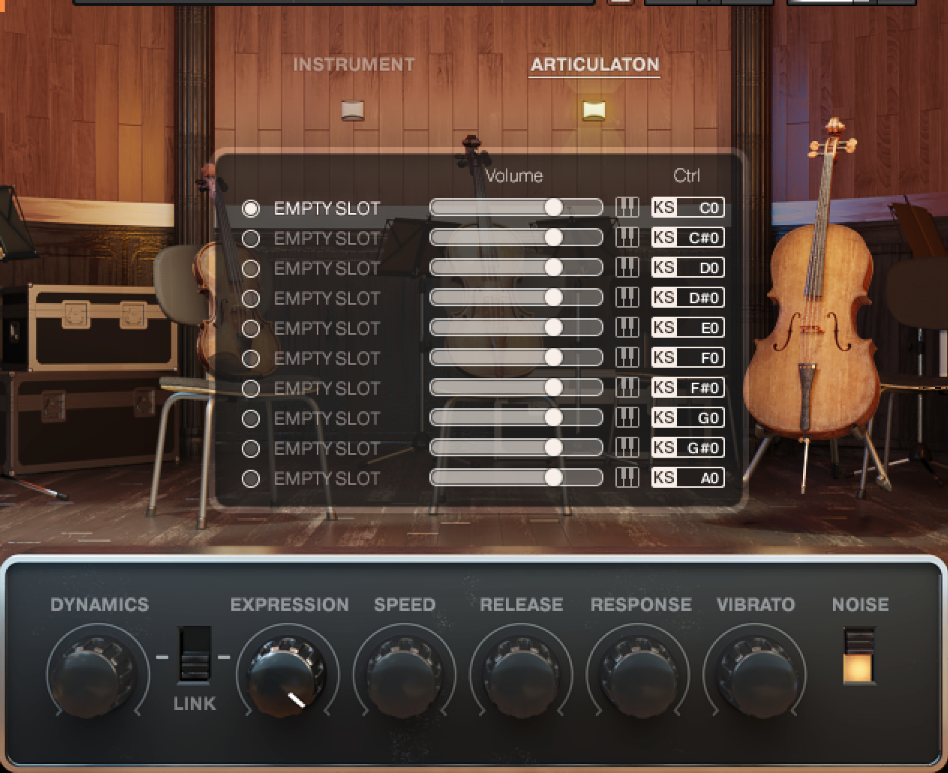Viewport: 948px width, 773px height.
Task: Click the piano keys icon for D0 slot
Action: pos(627,268)
